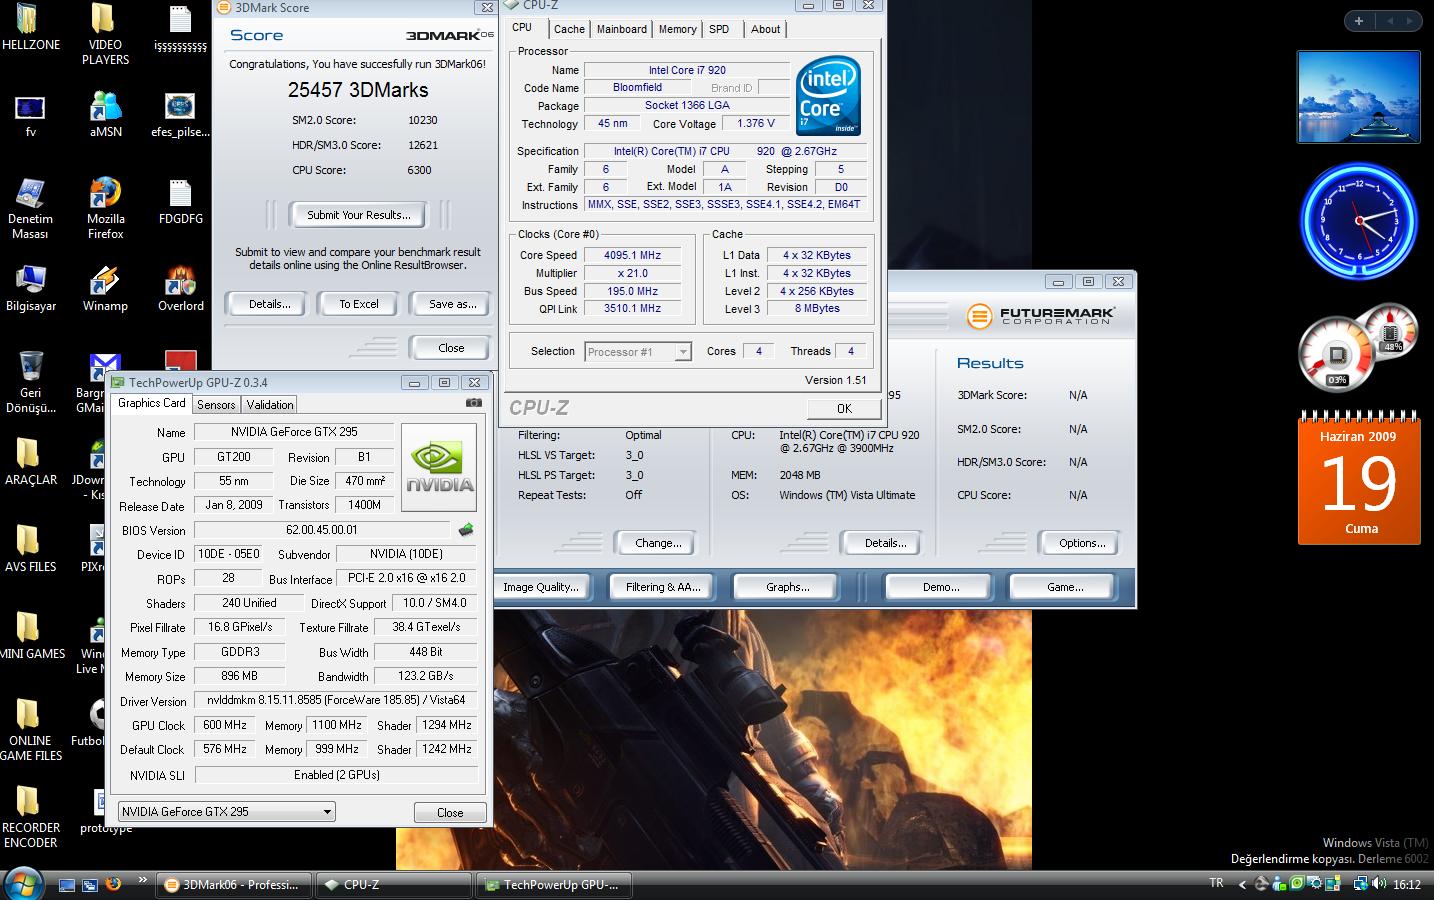Select the FDGDFG text file icon

(180, 201)
